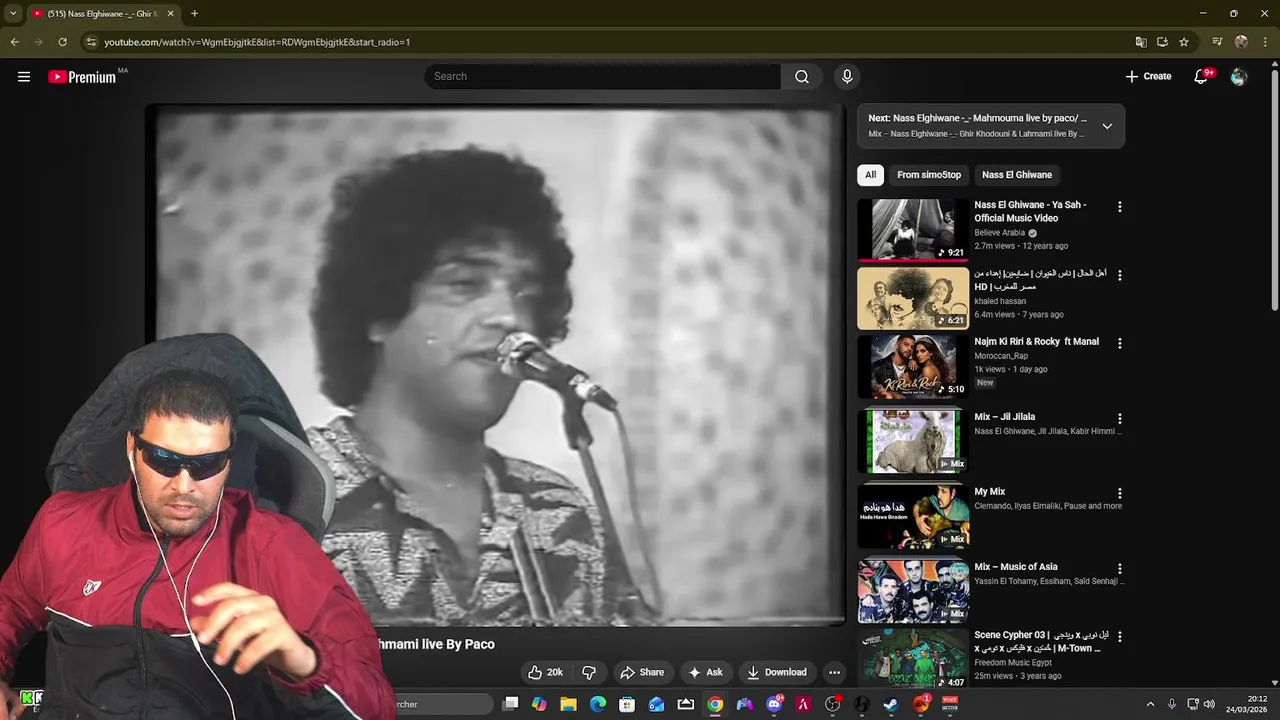Open options for Mix – Music of Asia
The width and height of the screenshot is (1280, 720).
click(1119, 568)
